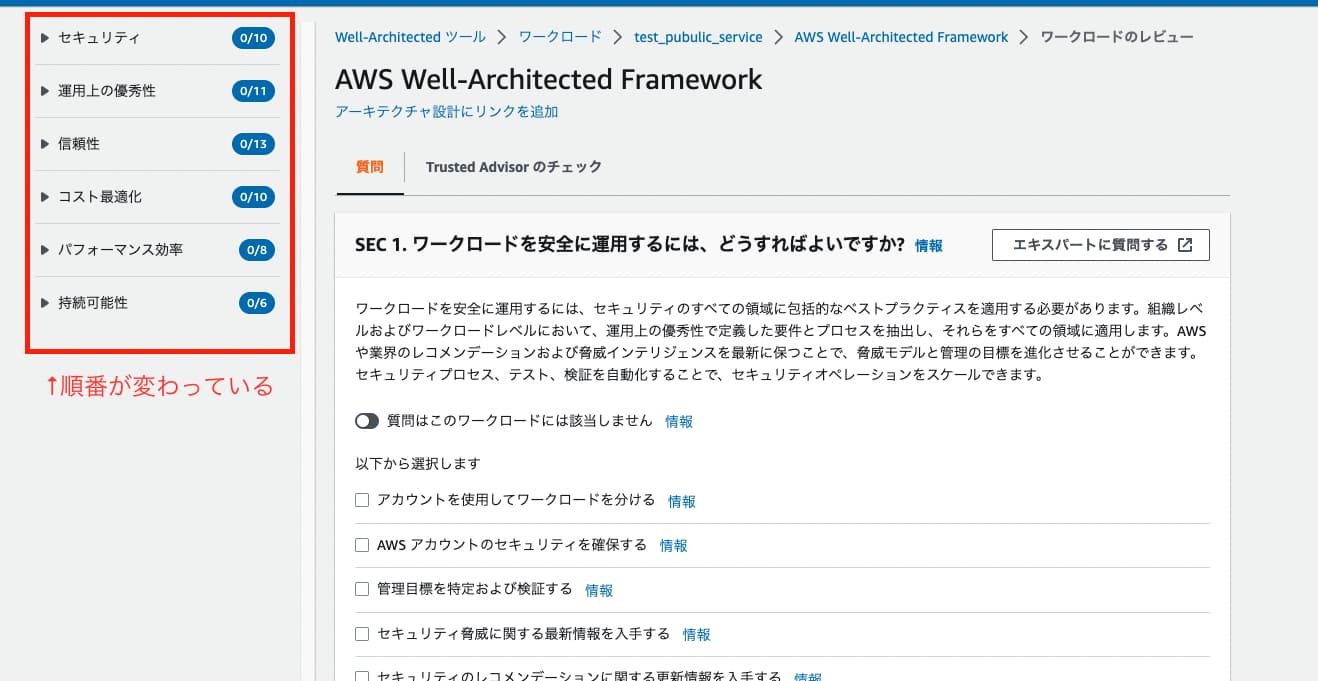The width and height of the screenshot is (1318, 681).
Task: Open the Well-Architected ツール breadcrumb
Action: coord(410,37)
